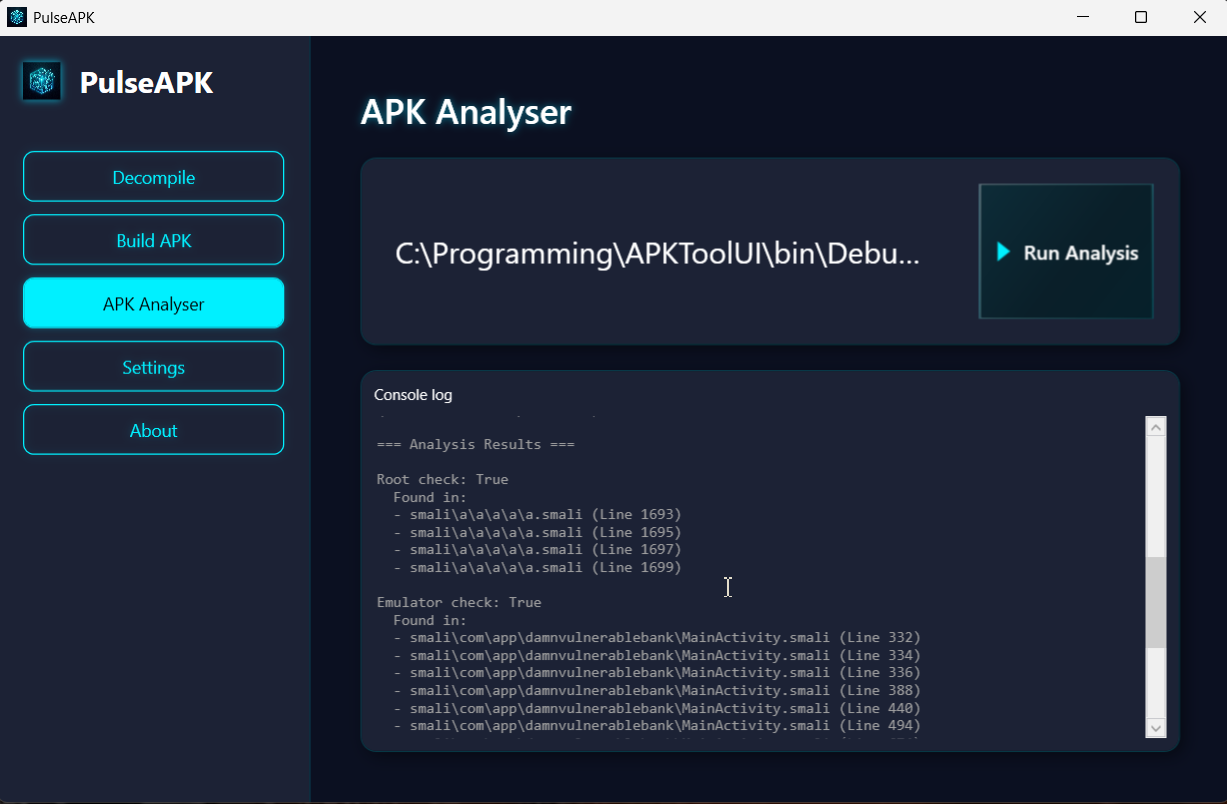
Task: Click the console log scrollbar thumb
Action: tap(1156, 602)
